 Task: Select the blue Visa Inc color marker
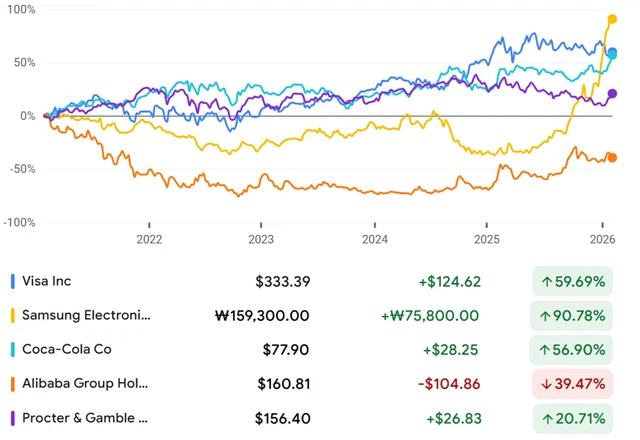11,282
